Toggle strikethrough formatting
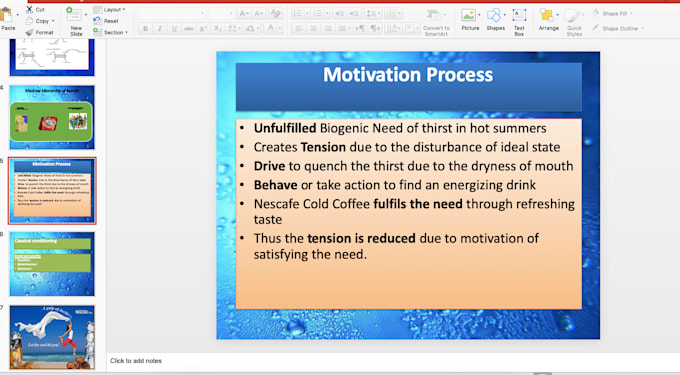Viewport: 680px width, 375px height. click(188, 29)
